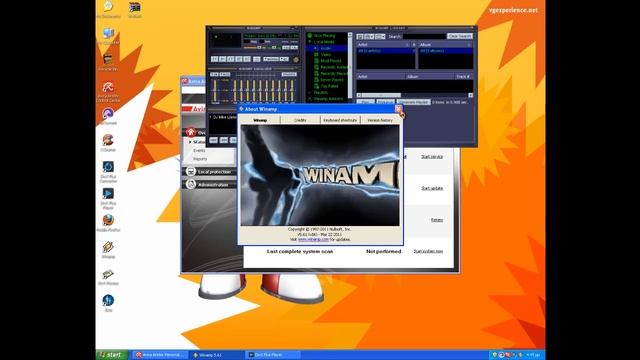
Task: Adjust the equalizer Preamp slider
Action: click(x=215, y=90)
